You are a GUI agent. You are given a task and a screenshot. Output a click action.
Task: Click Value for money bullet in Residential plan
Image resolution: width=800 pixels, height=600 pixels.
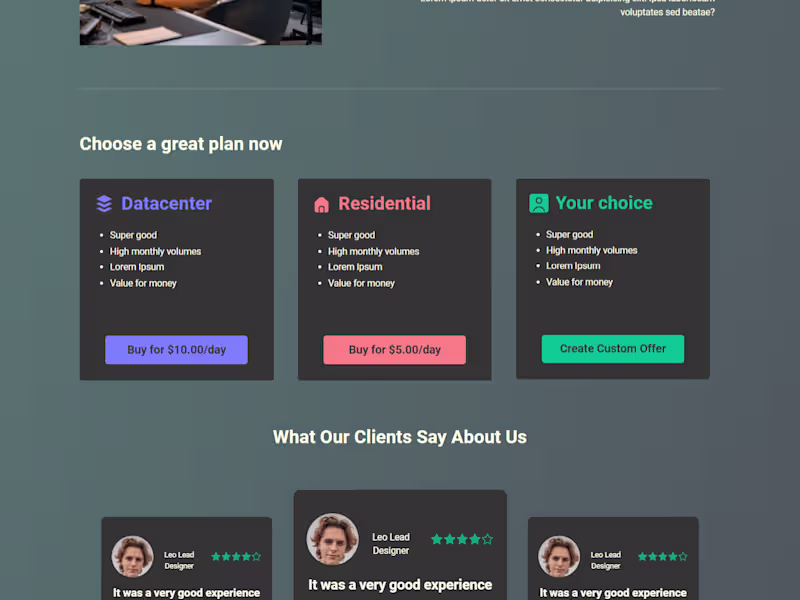pos(361,283)
